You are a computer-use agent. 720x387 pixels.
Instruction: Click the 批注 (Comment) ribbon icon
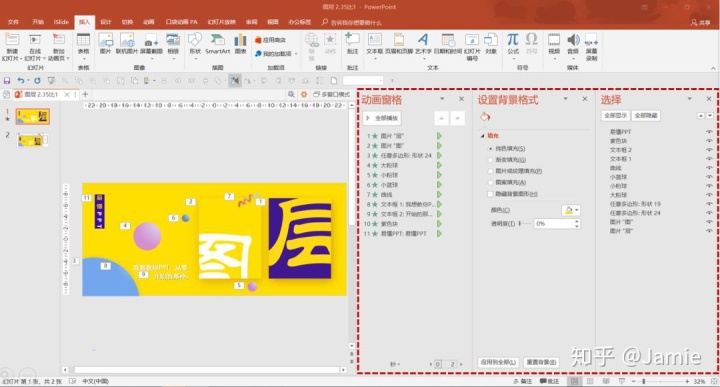tap(352, 40)
